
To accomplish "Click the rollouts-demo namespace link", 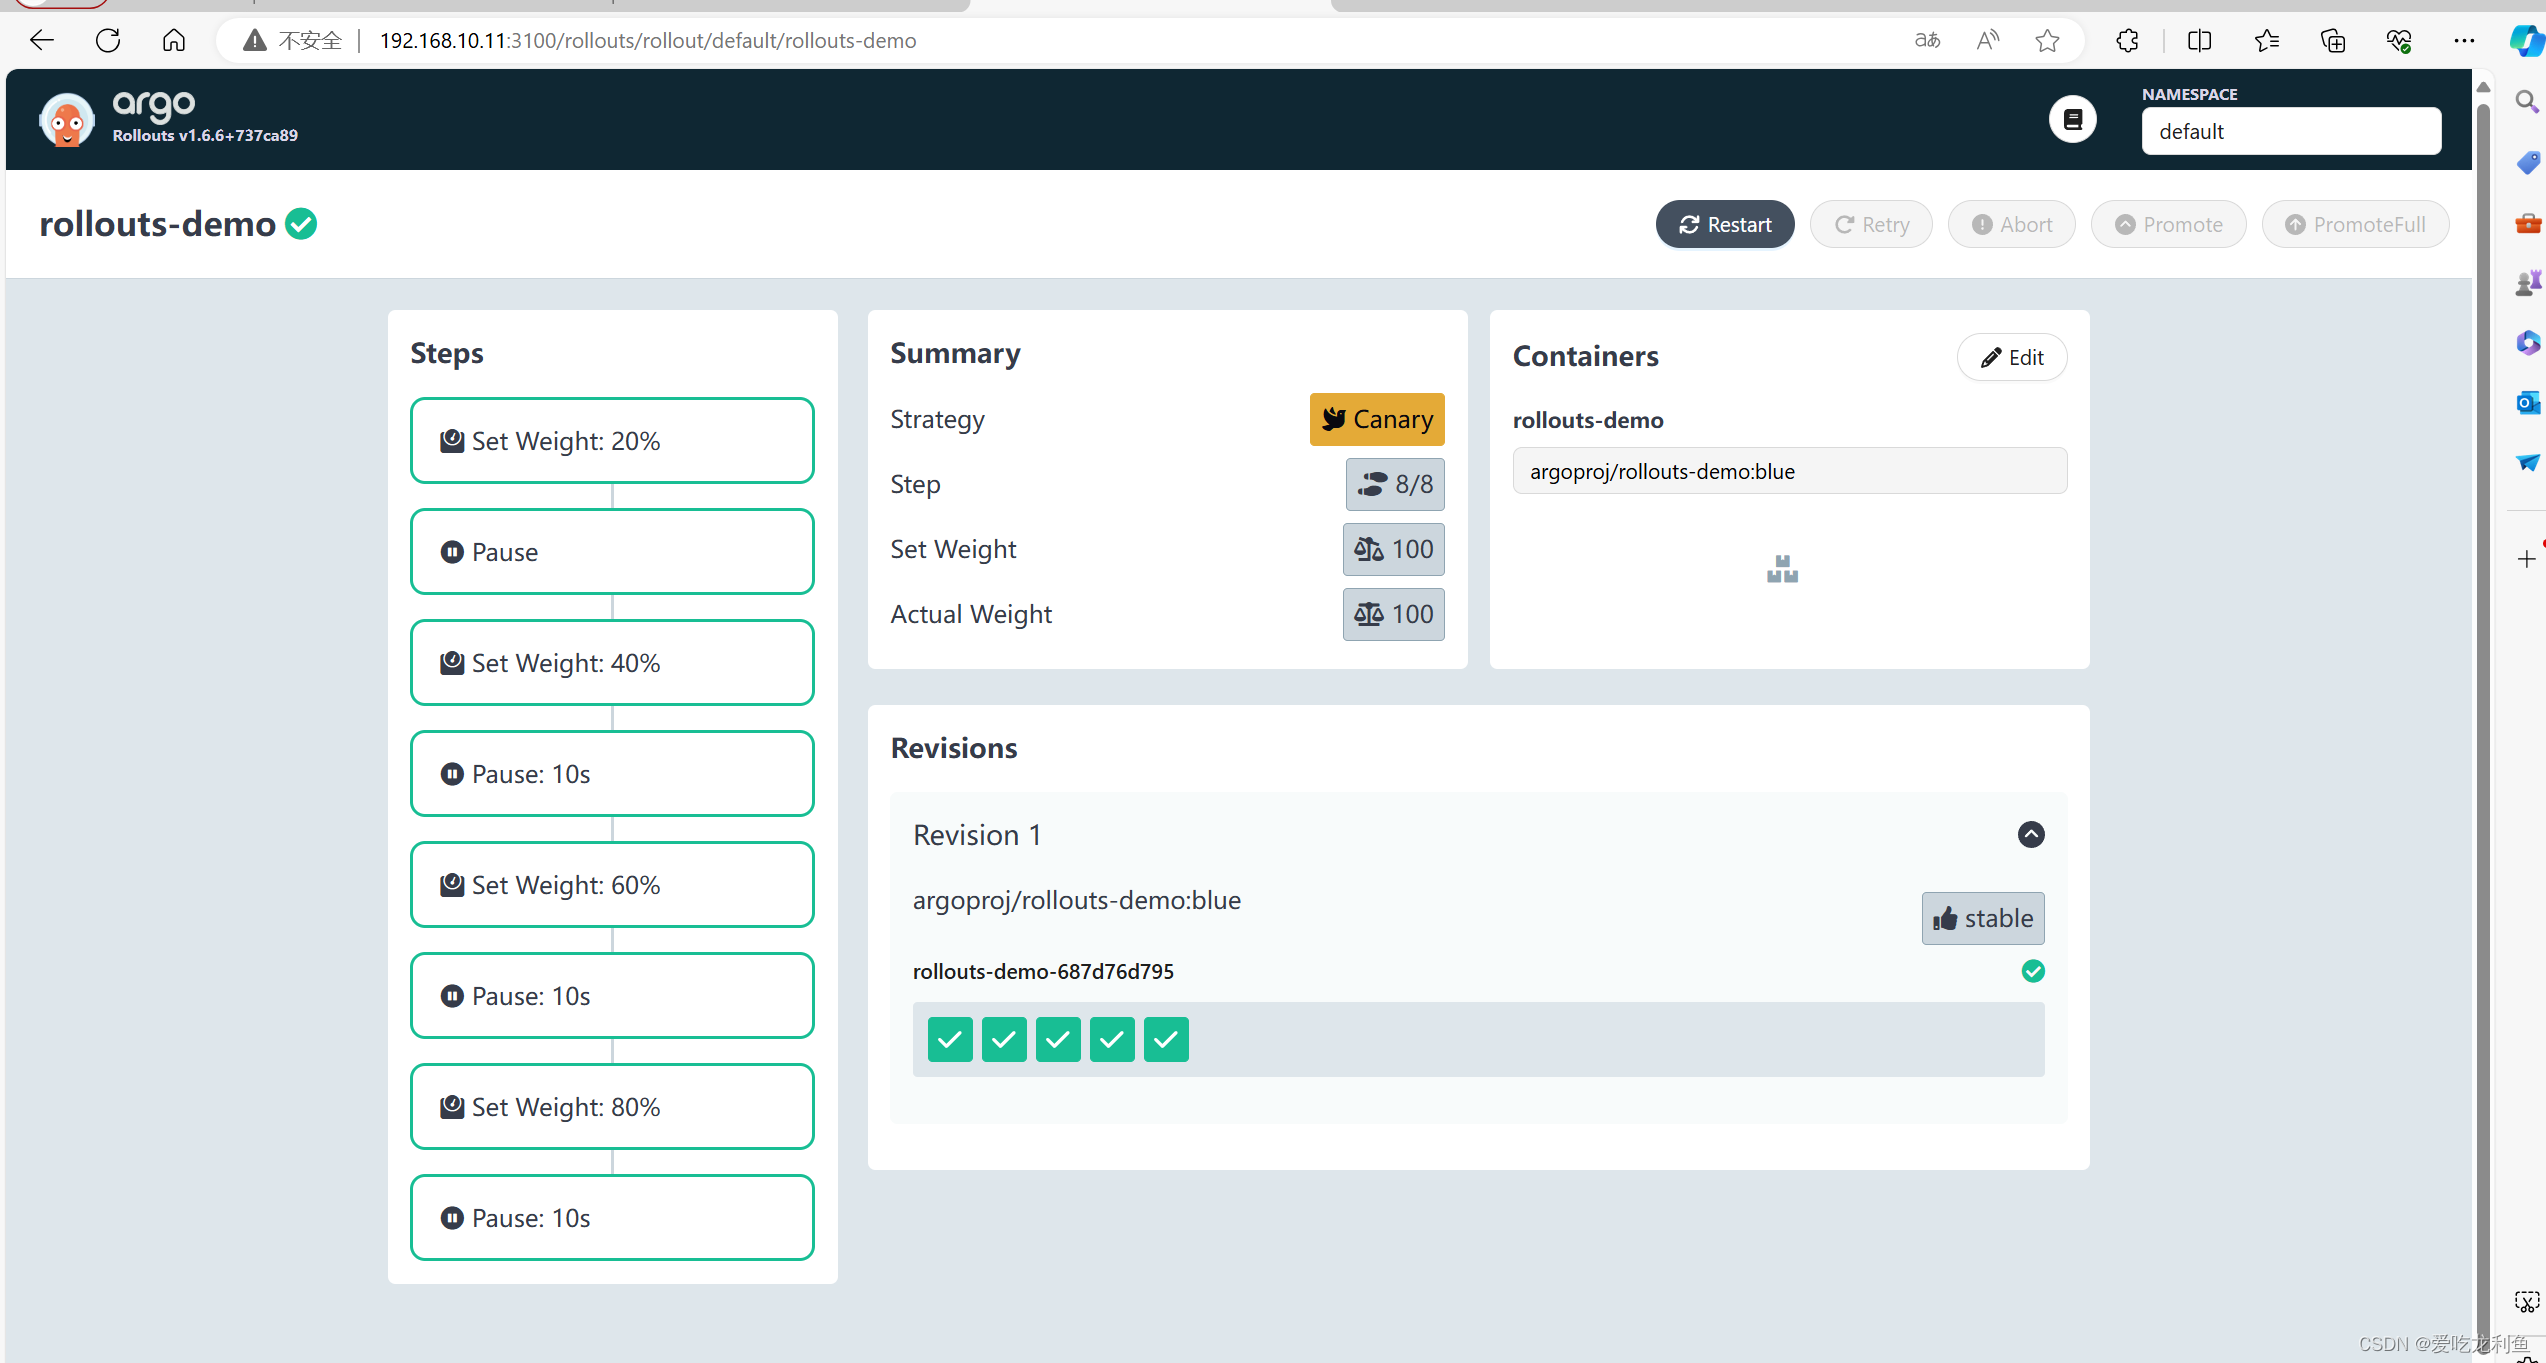I will [x=158, y=222].
